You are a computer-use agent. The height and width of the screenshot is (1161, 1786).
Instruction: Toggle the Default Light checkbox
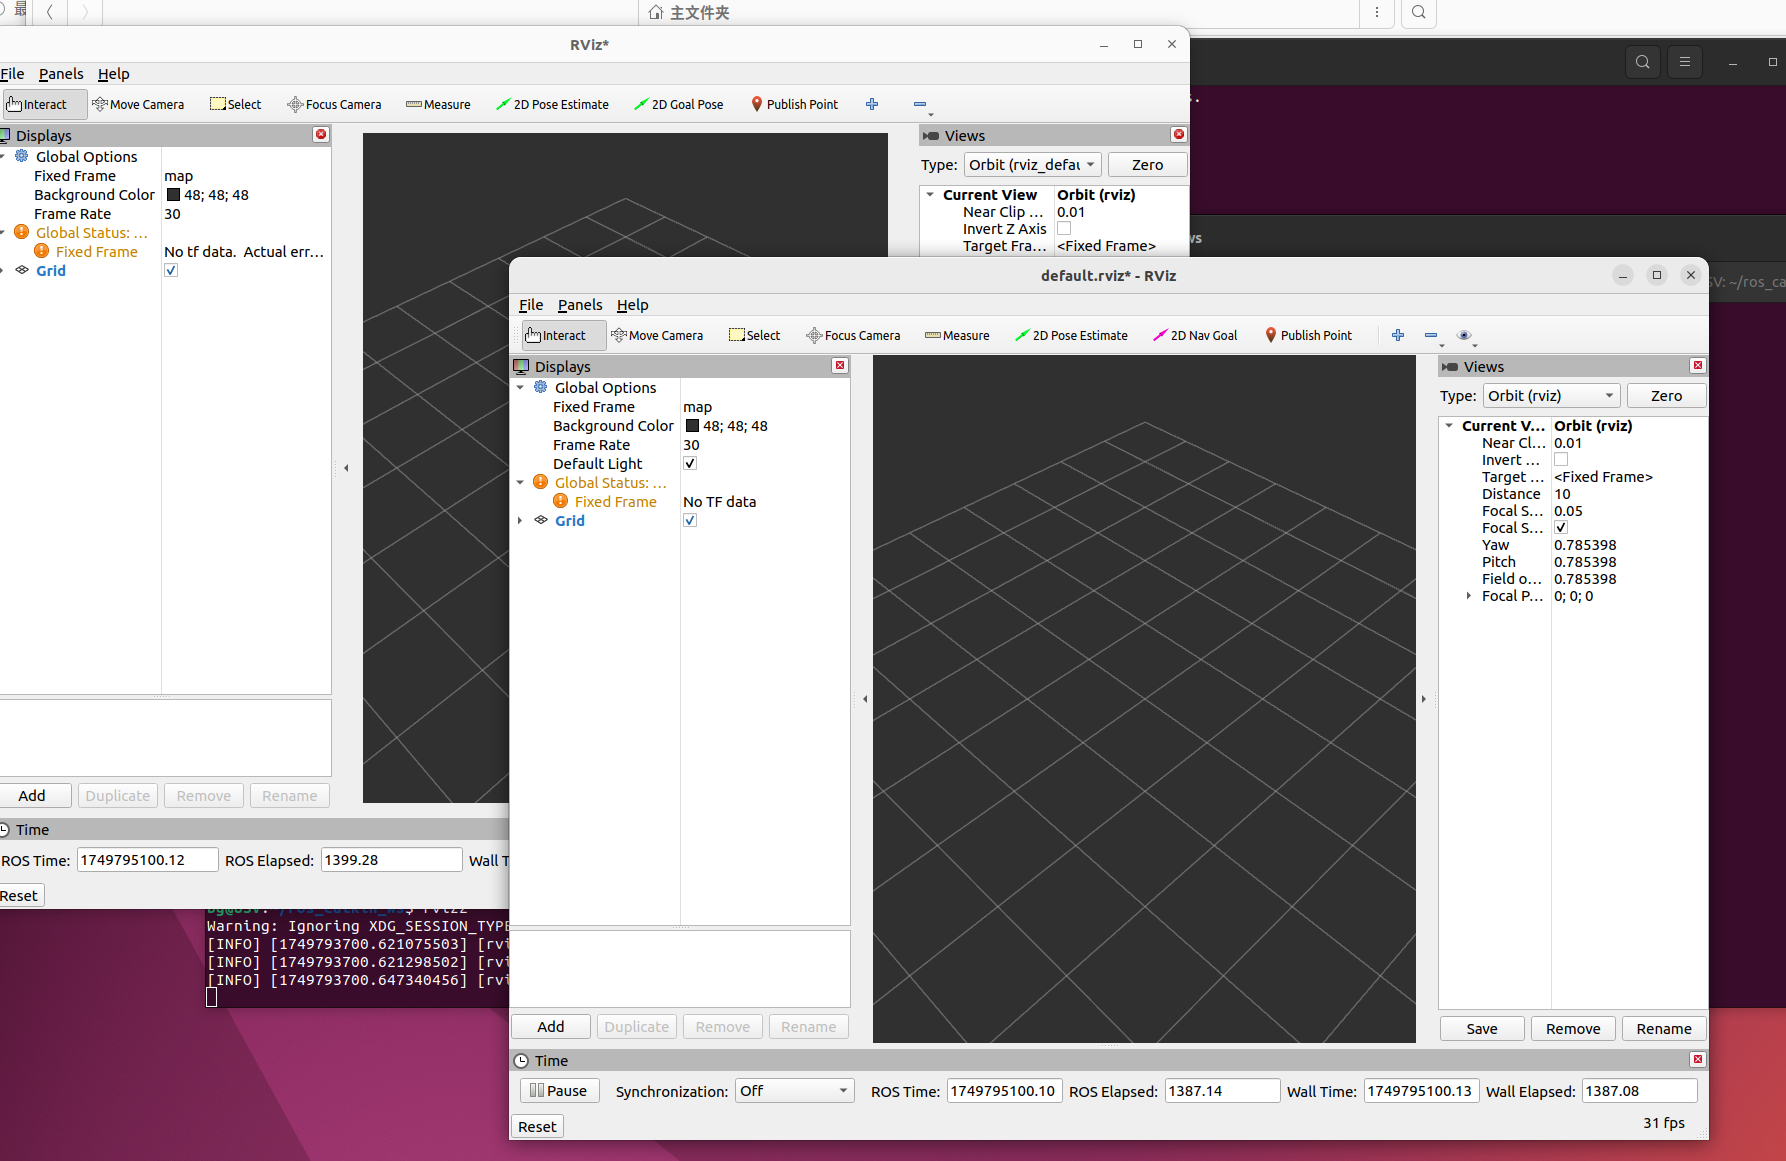tap(690, 464)
